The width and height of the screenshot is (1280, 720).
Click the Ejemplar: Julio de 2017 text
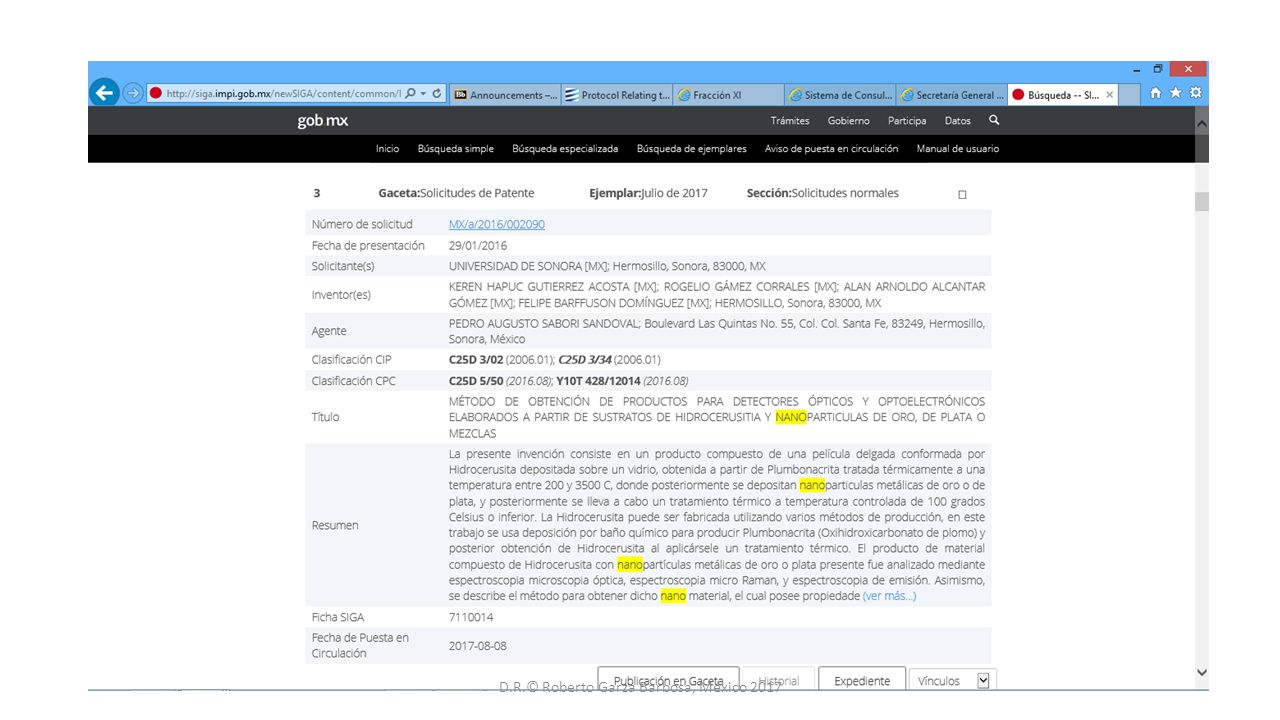pyautogui.click(x=648, y=193)
